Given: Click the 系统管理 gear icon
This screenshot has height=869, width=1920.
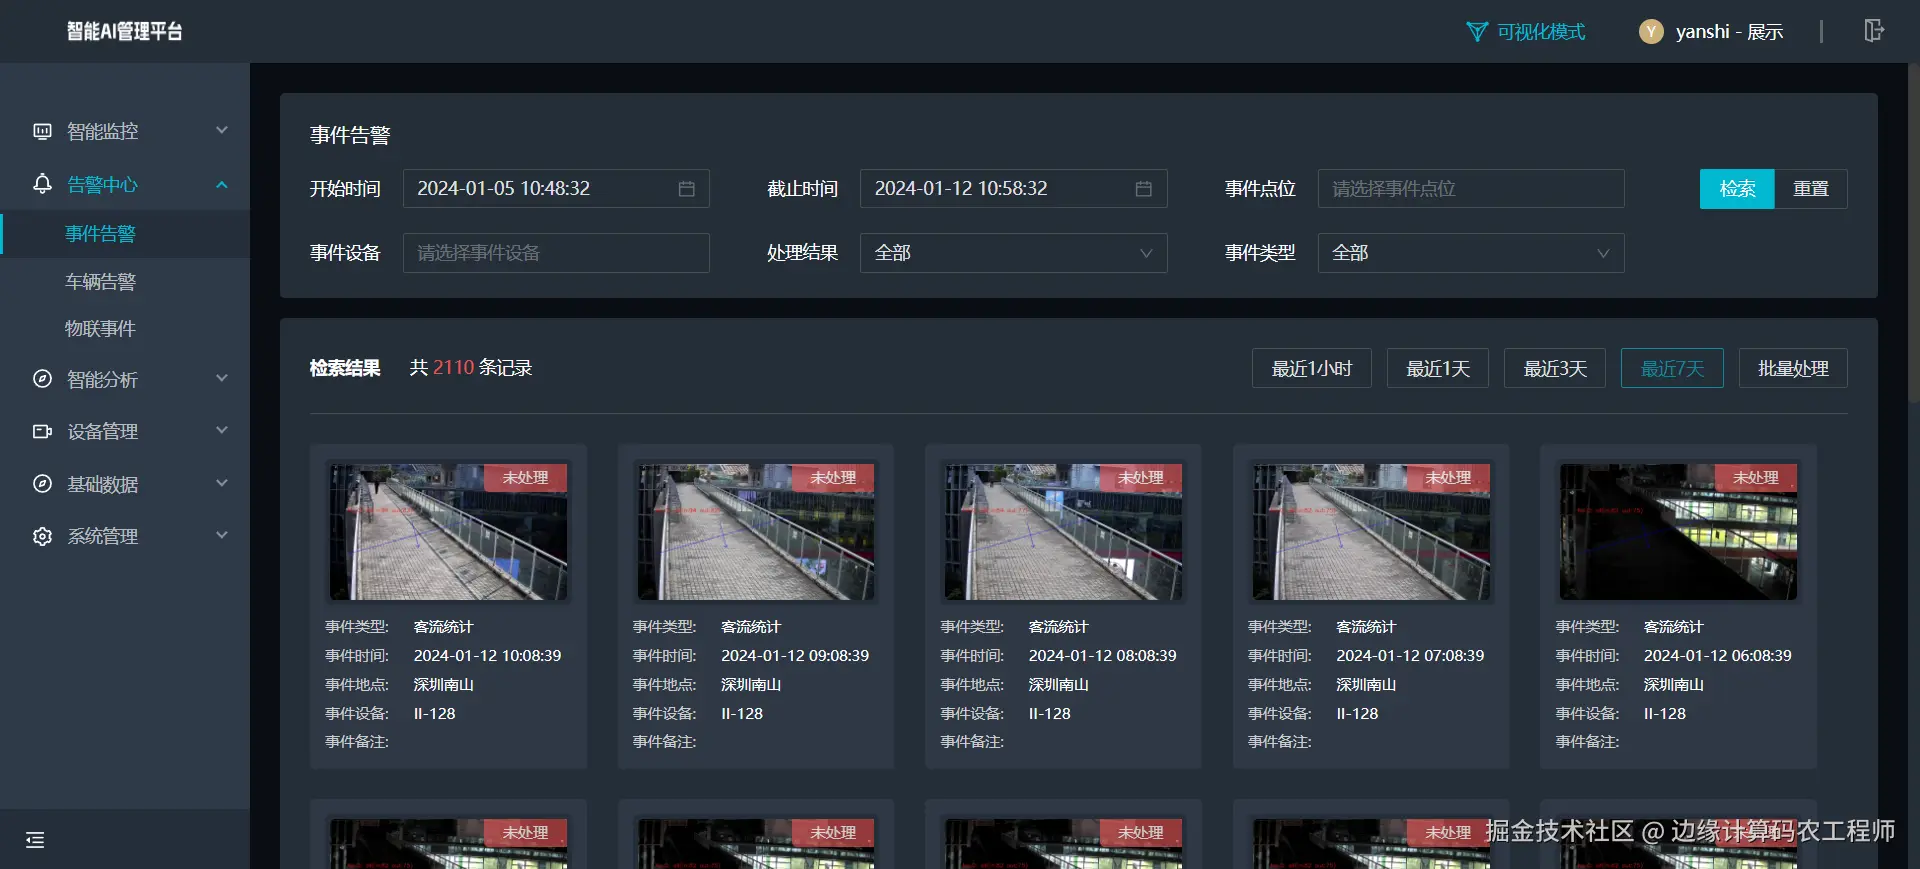Looking at the screenshot, I should pos(42,536).
